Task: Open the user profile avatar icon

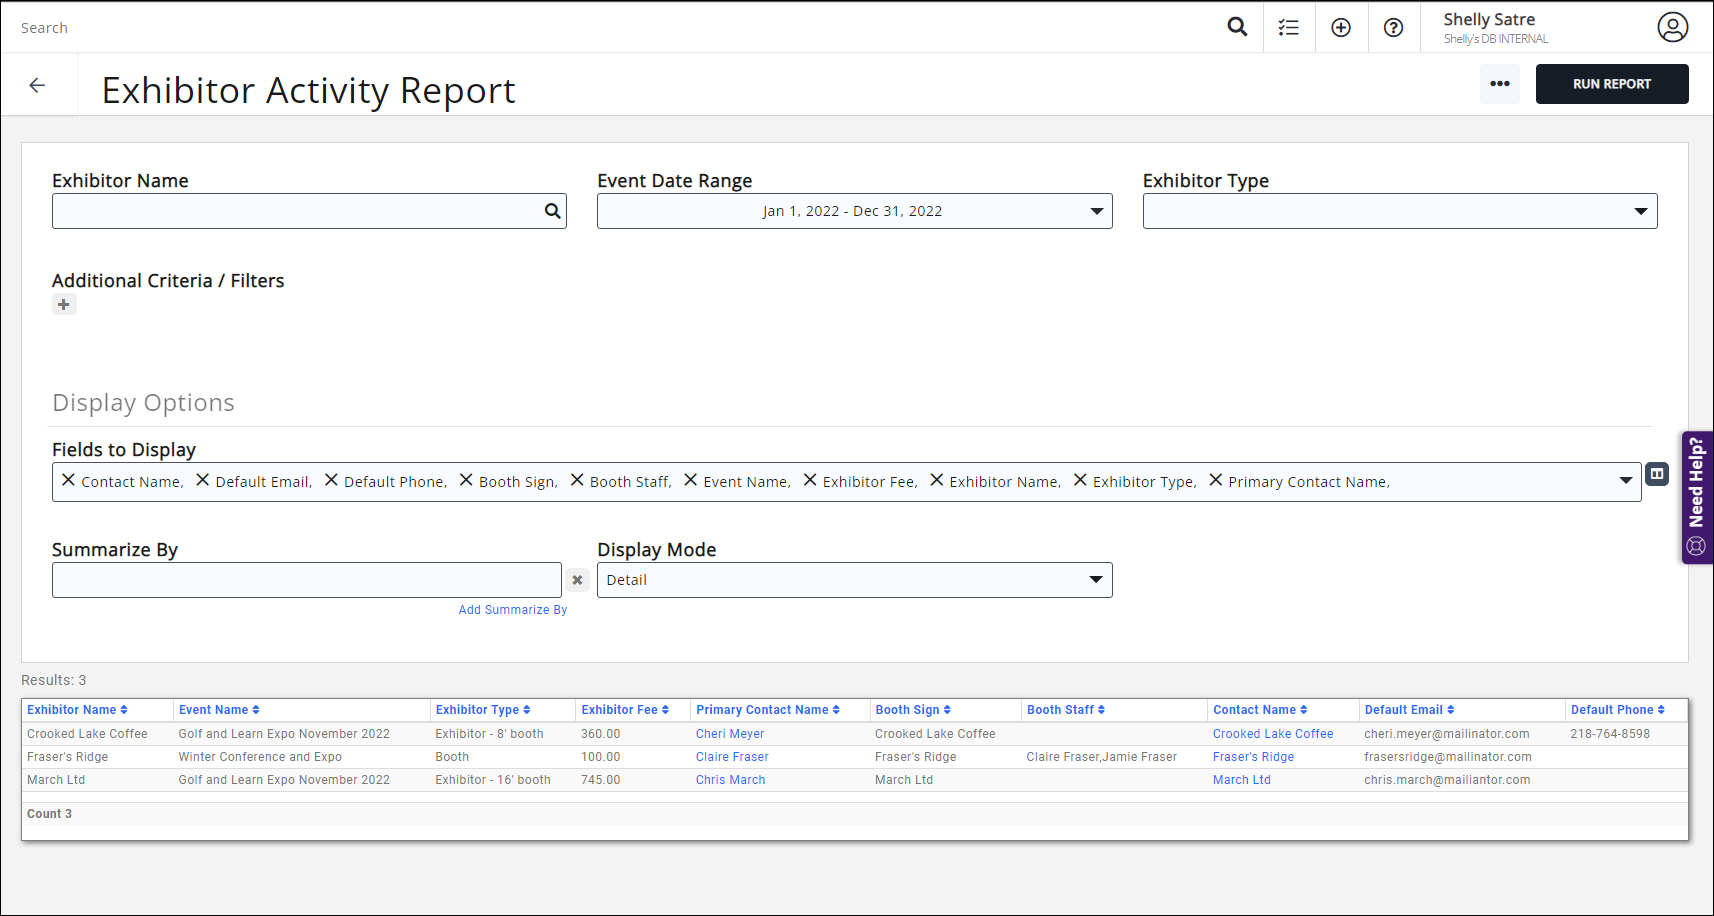Action: pos(1672,27)
